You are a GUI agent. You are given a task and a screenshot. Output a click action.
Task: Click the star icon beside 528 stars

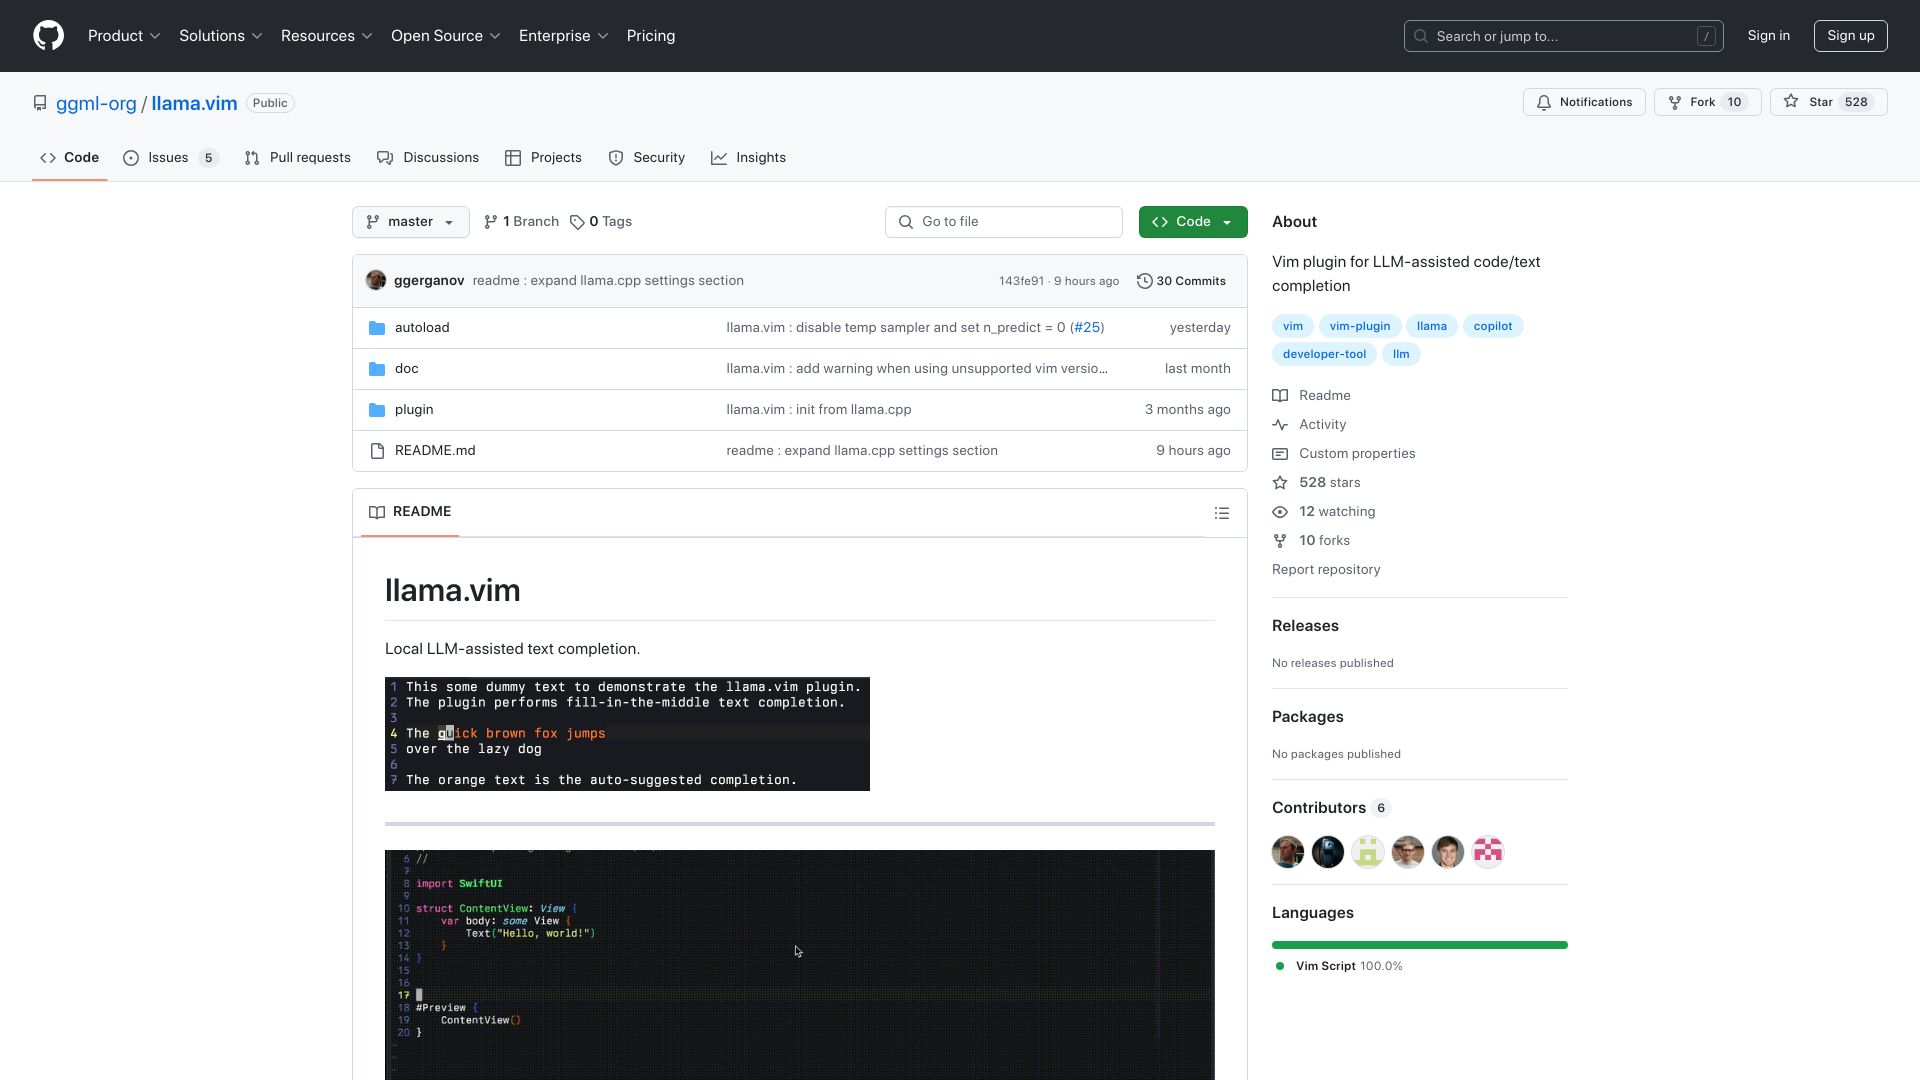pos(1280,483)
